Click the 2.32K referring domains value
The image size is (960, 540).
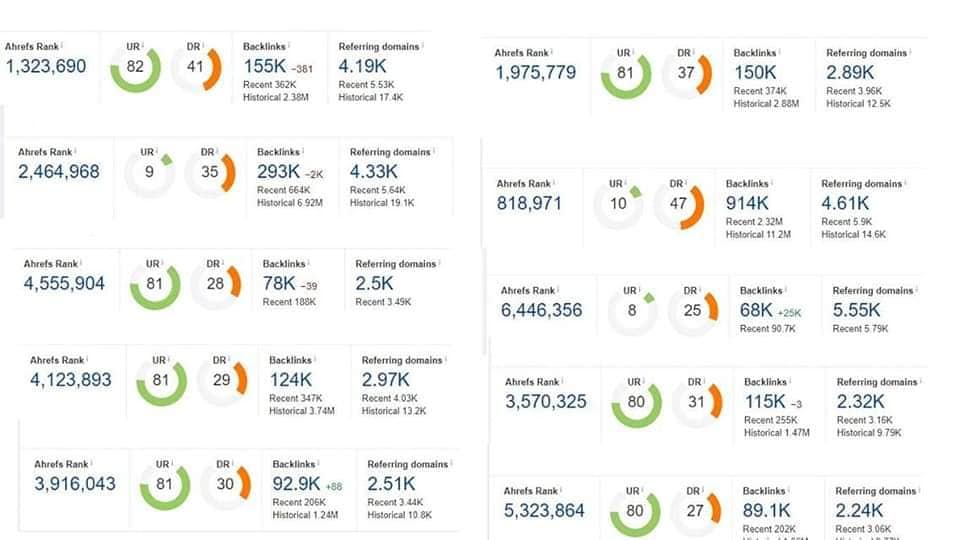pyautogui.click(x=861, y=402)
